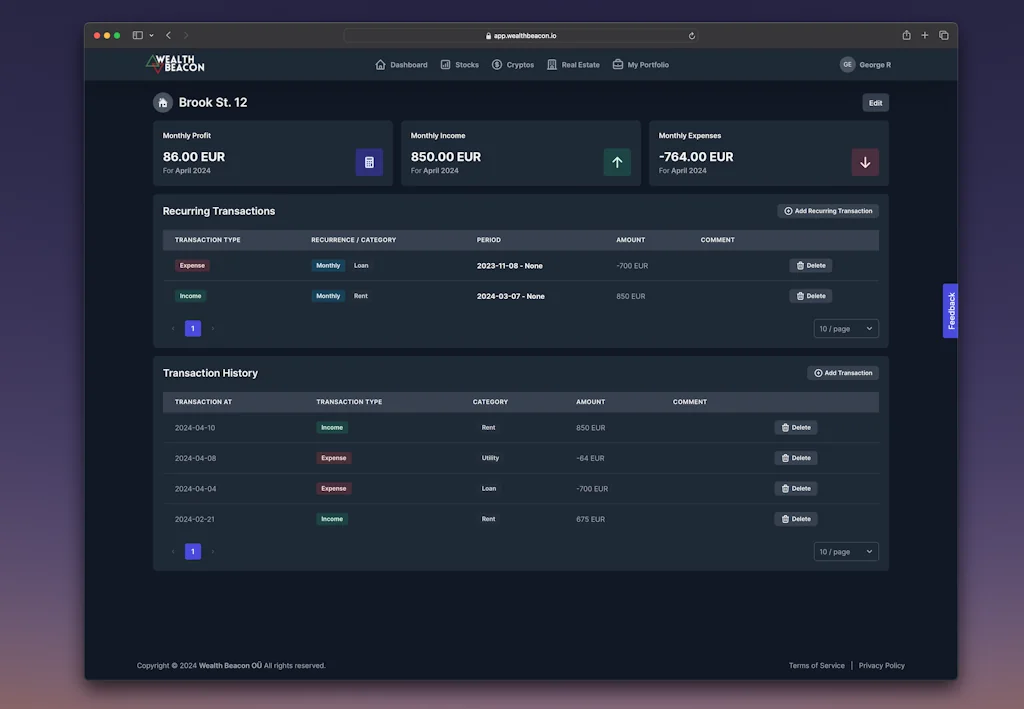Viewport: 1024px width, 709px height.
Task: Click the calculator icon on Monthly Profit card
Action: pyautogui.click(x=369, y=161)
